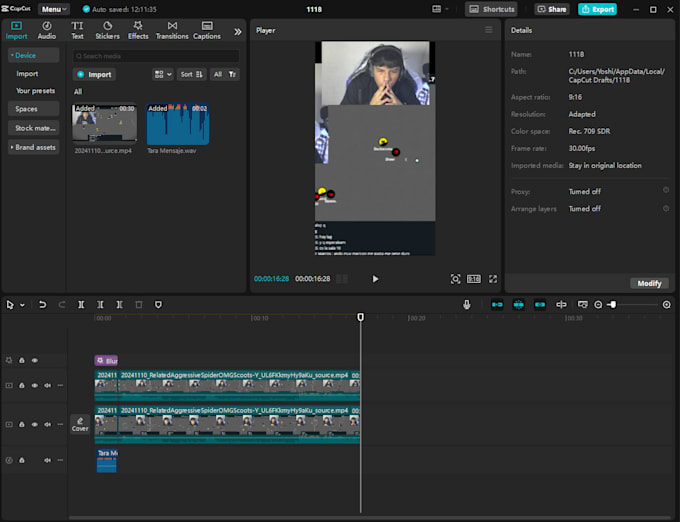The height and width of the screenshot is (522, 680).
Task: Open the Transitions tab
Action: pyautogui.click(x=172, y=30)
